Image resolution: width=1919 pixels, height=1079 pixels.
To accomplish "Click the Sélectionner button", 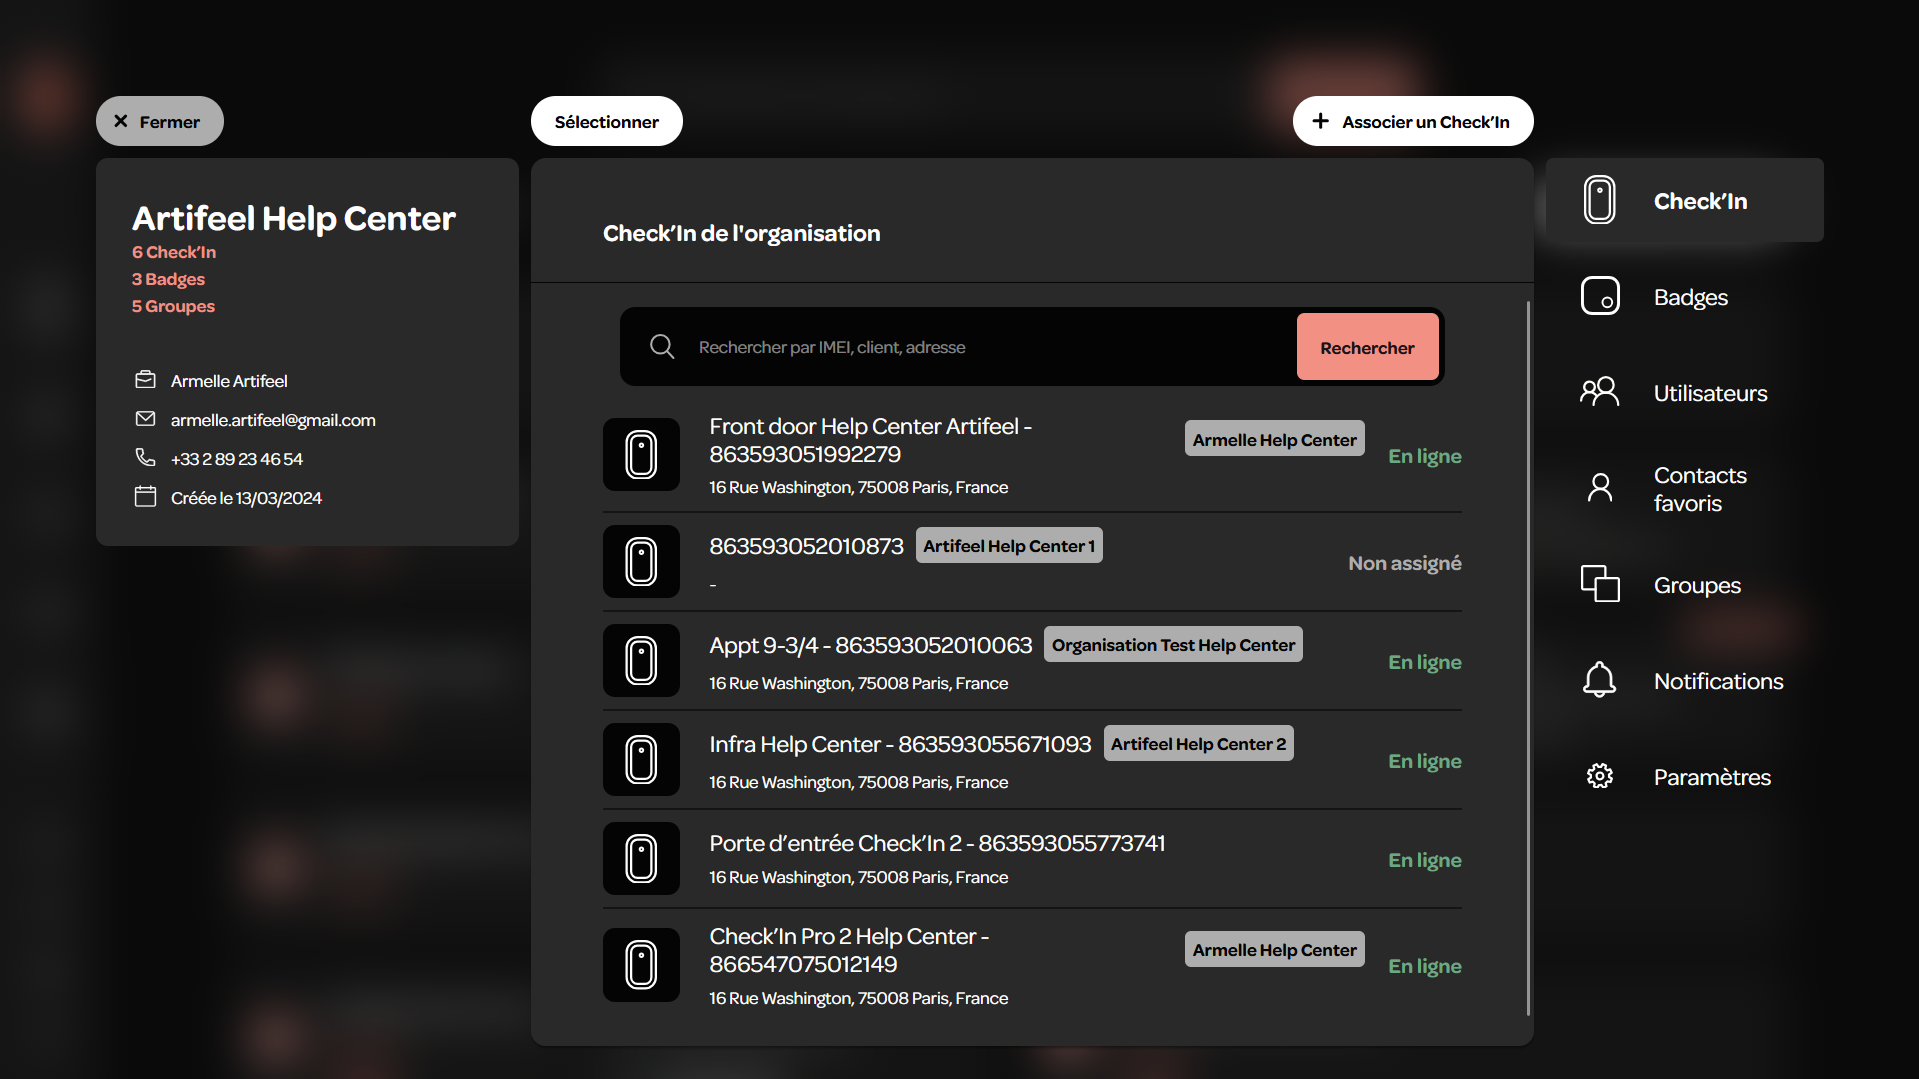I will [x=606, y=121].
